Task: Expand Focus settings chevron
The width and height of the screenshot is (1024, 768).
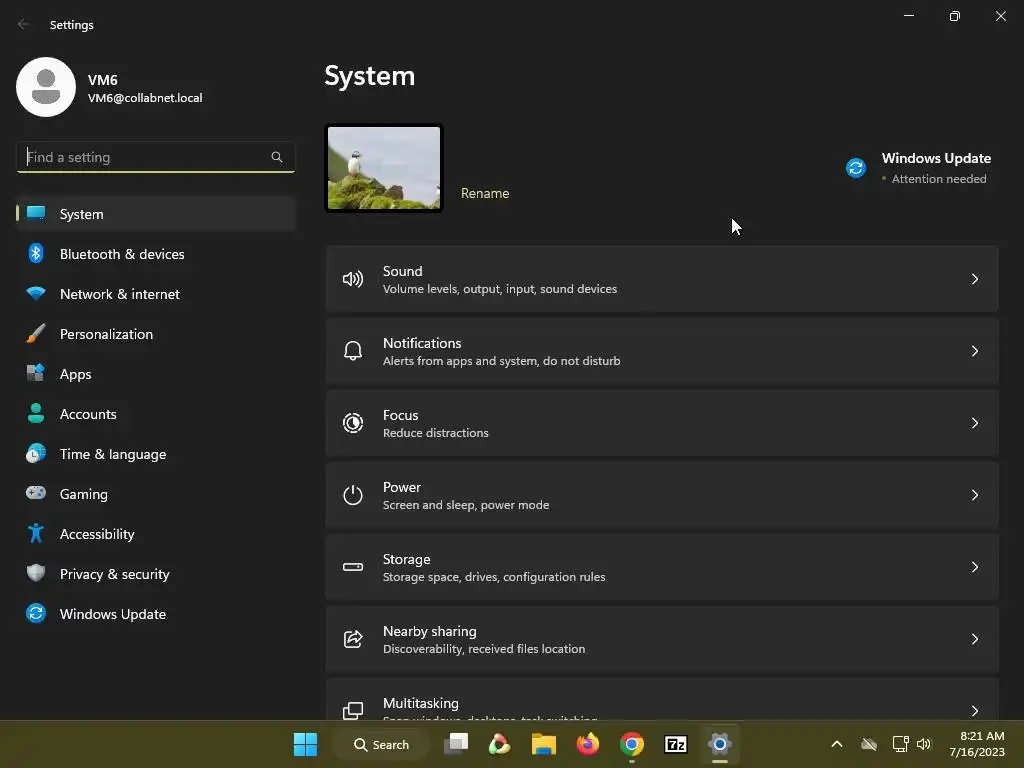Action: tap(974, 423)
